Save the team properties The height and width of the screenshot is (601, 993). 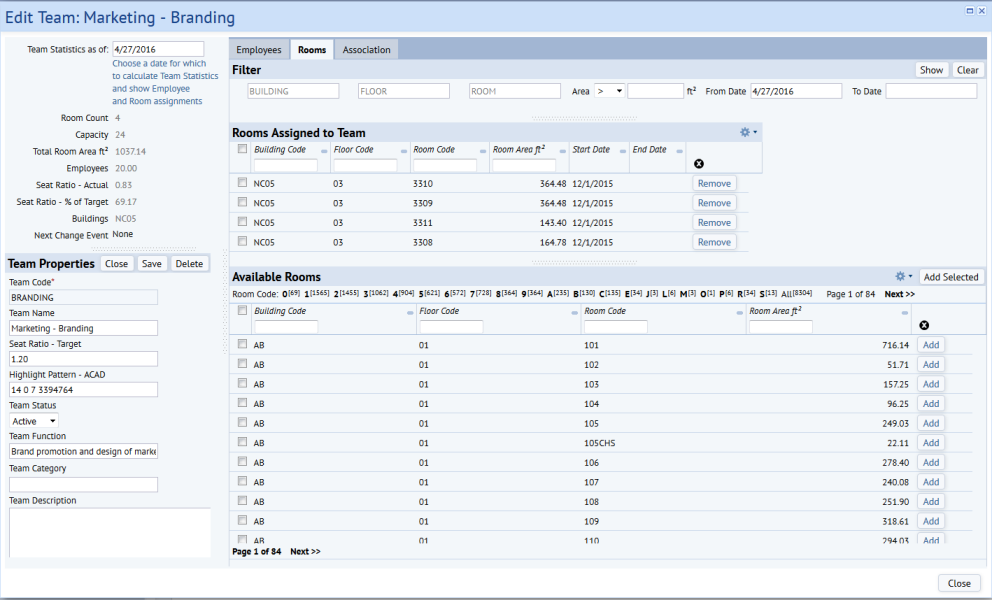click(x=151, y=263)
